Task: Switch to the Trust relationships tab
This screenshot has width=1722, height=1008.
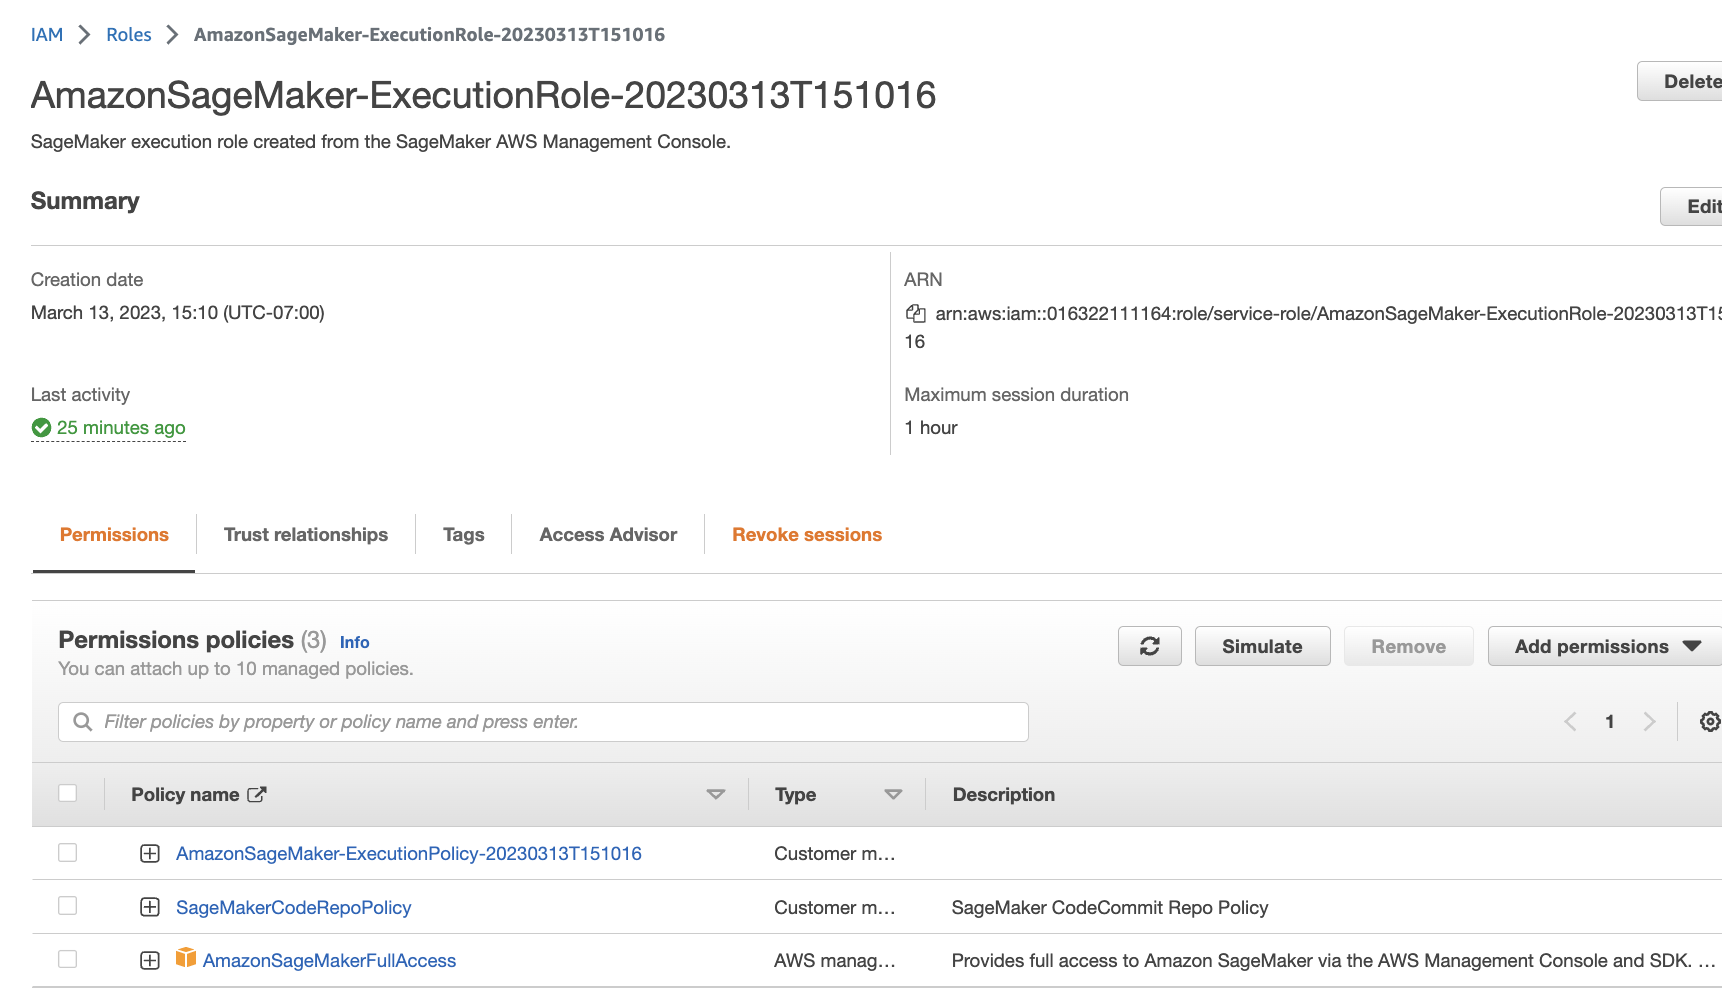Action: 306,535
